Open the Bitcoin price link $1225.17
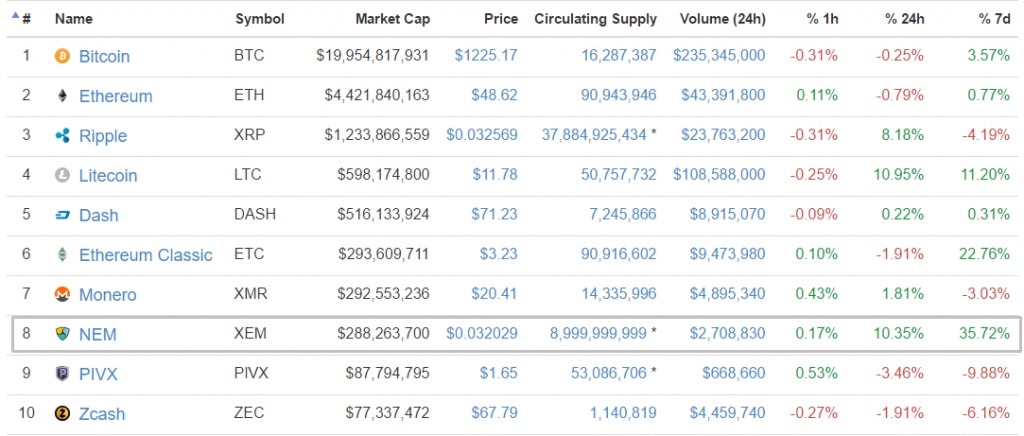Viewport: 1024px width, 436px height. pos(486,56)
